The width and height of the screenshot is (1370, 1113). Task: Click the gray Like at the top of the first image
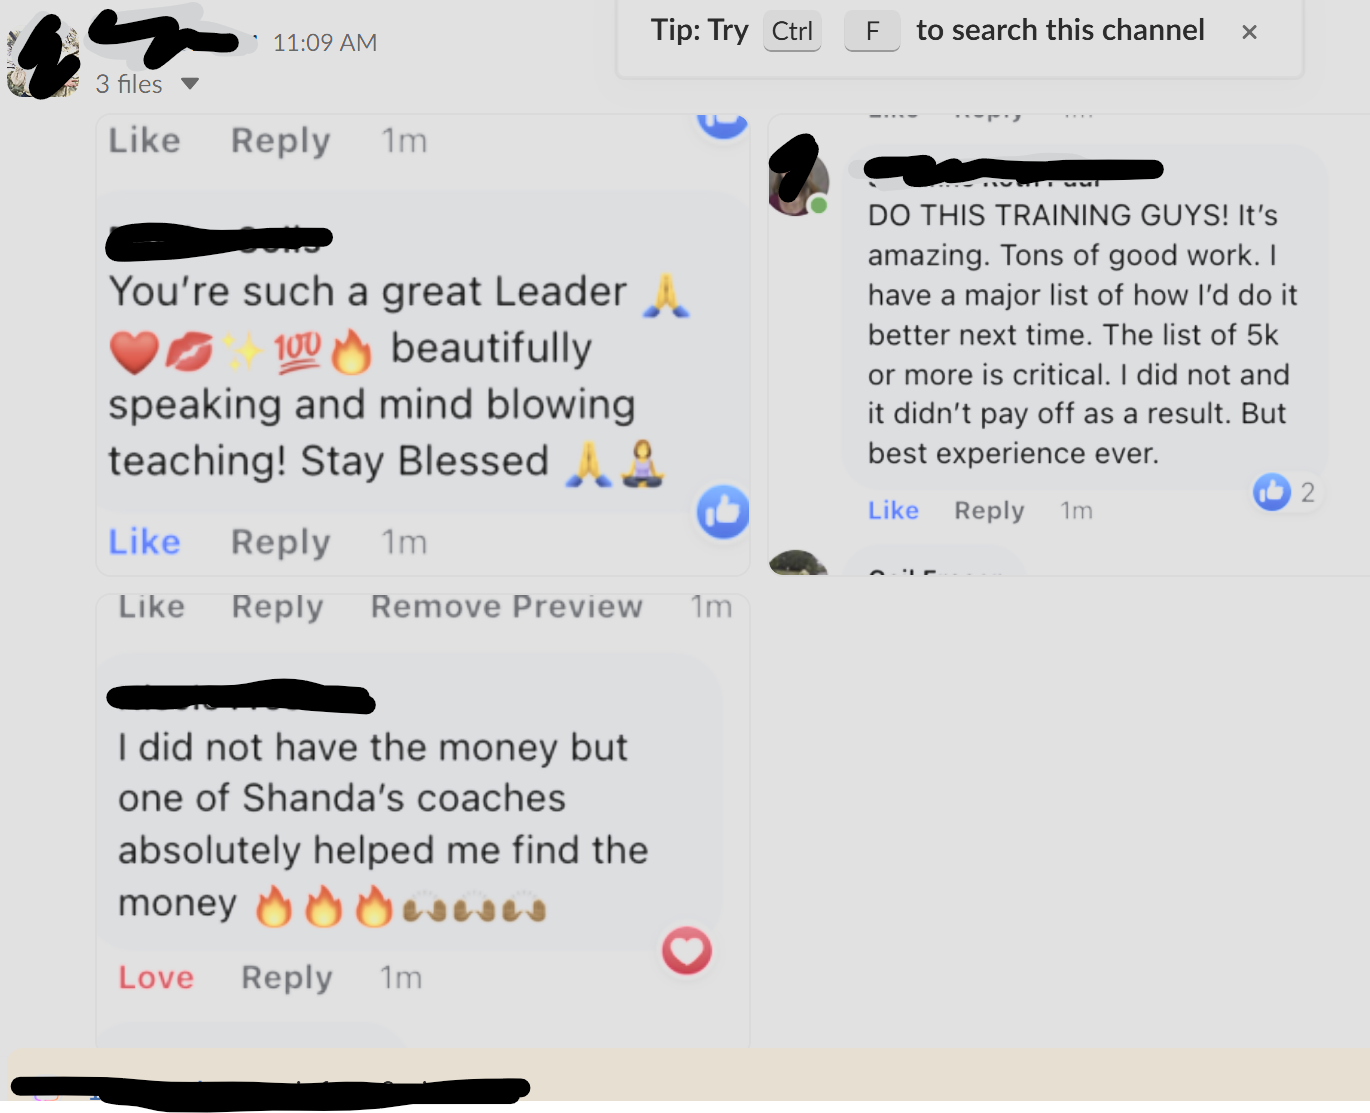tap(145, 140)
